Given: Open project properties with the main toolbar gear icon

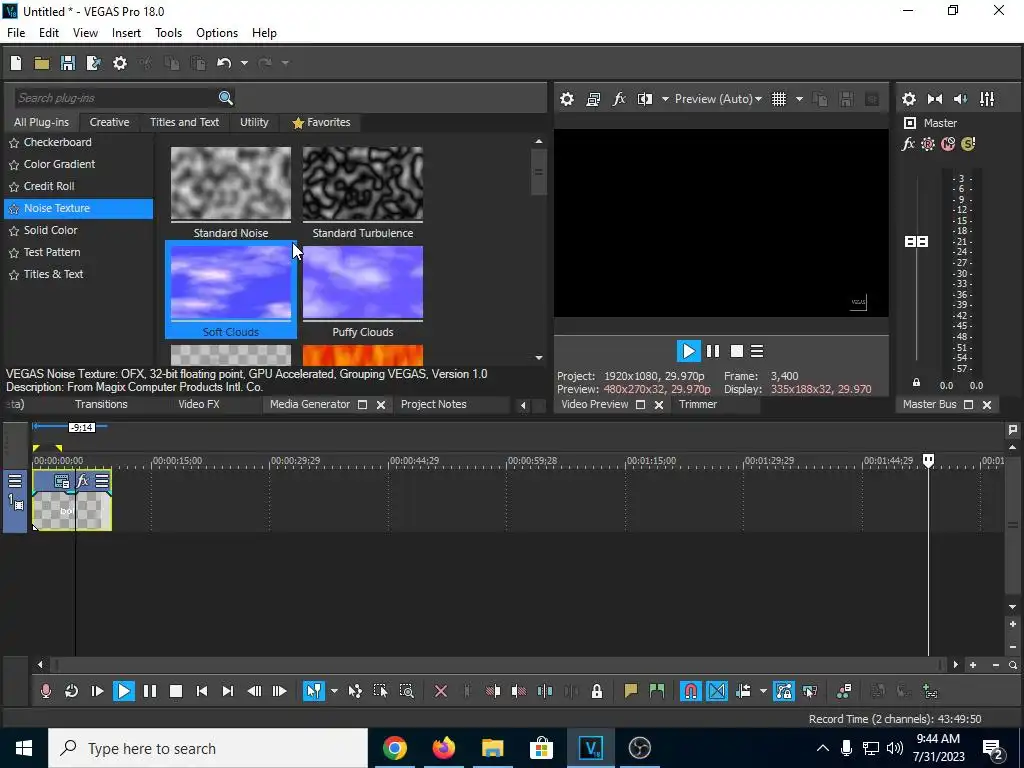Looking at the screenshot, I should click(120, 63).
